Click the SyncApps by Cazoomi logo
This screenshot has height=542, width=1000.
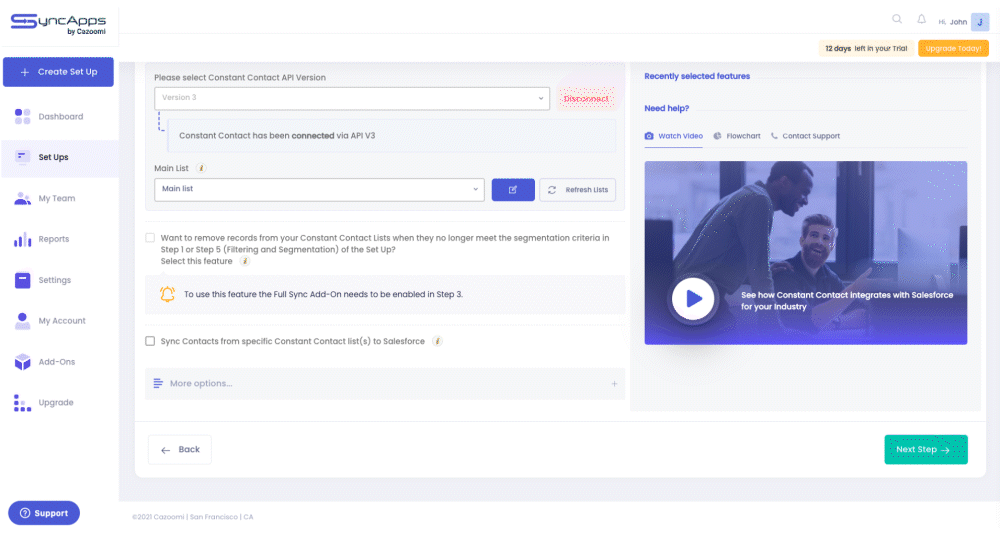(x=58, y=24)
